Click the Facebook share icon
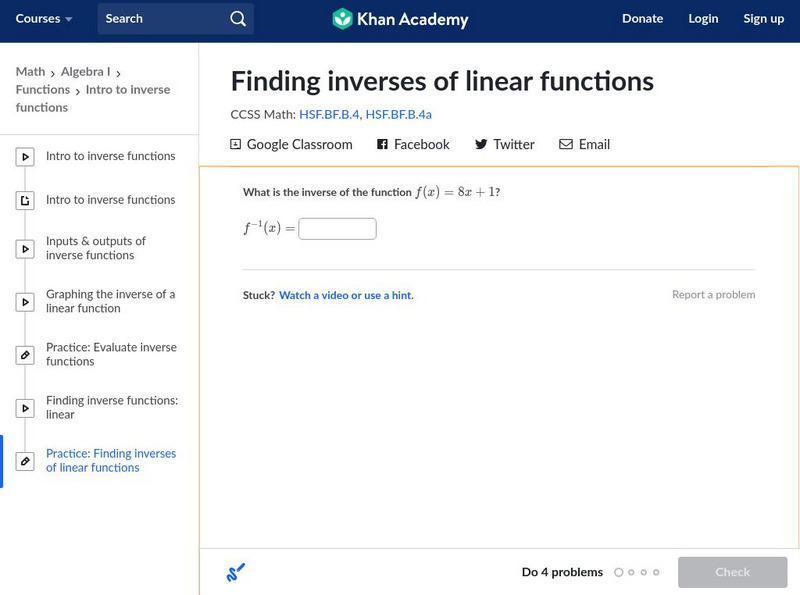 click(382, 145)
